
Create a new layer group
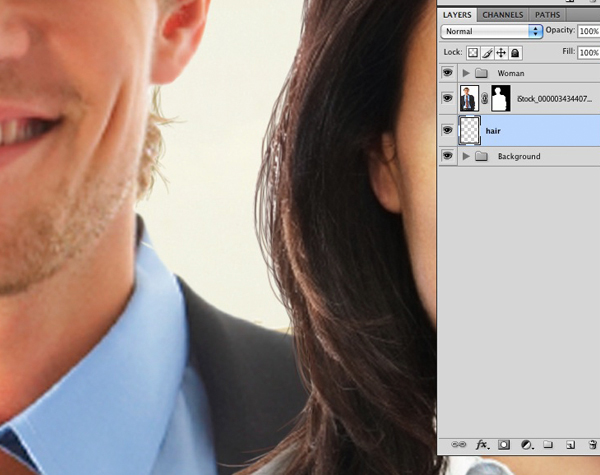click(x=548, y=444)
